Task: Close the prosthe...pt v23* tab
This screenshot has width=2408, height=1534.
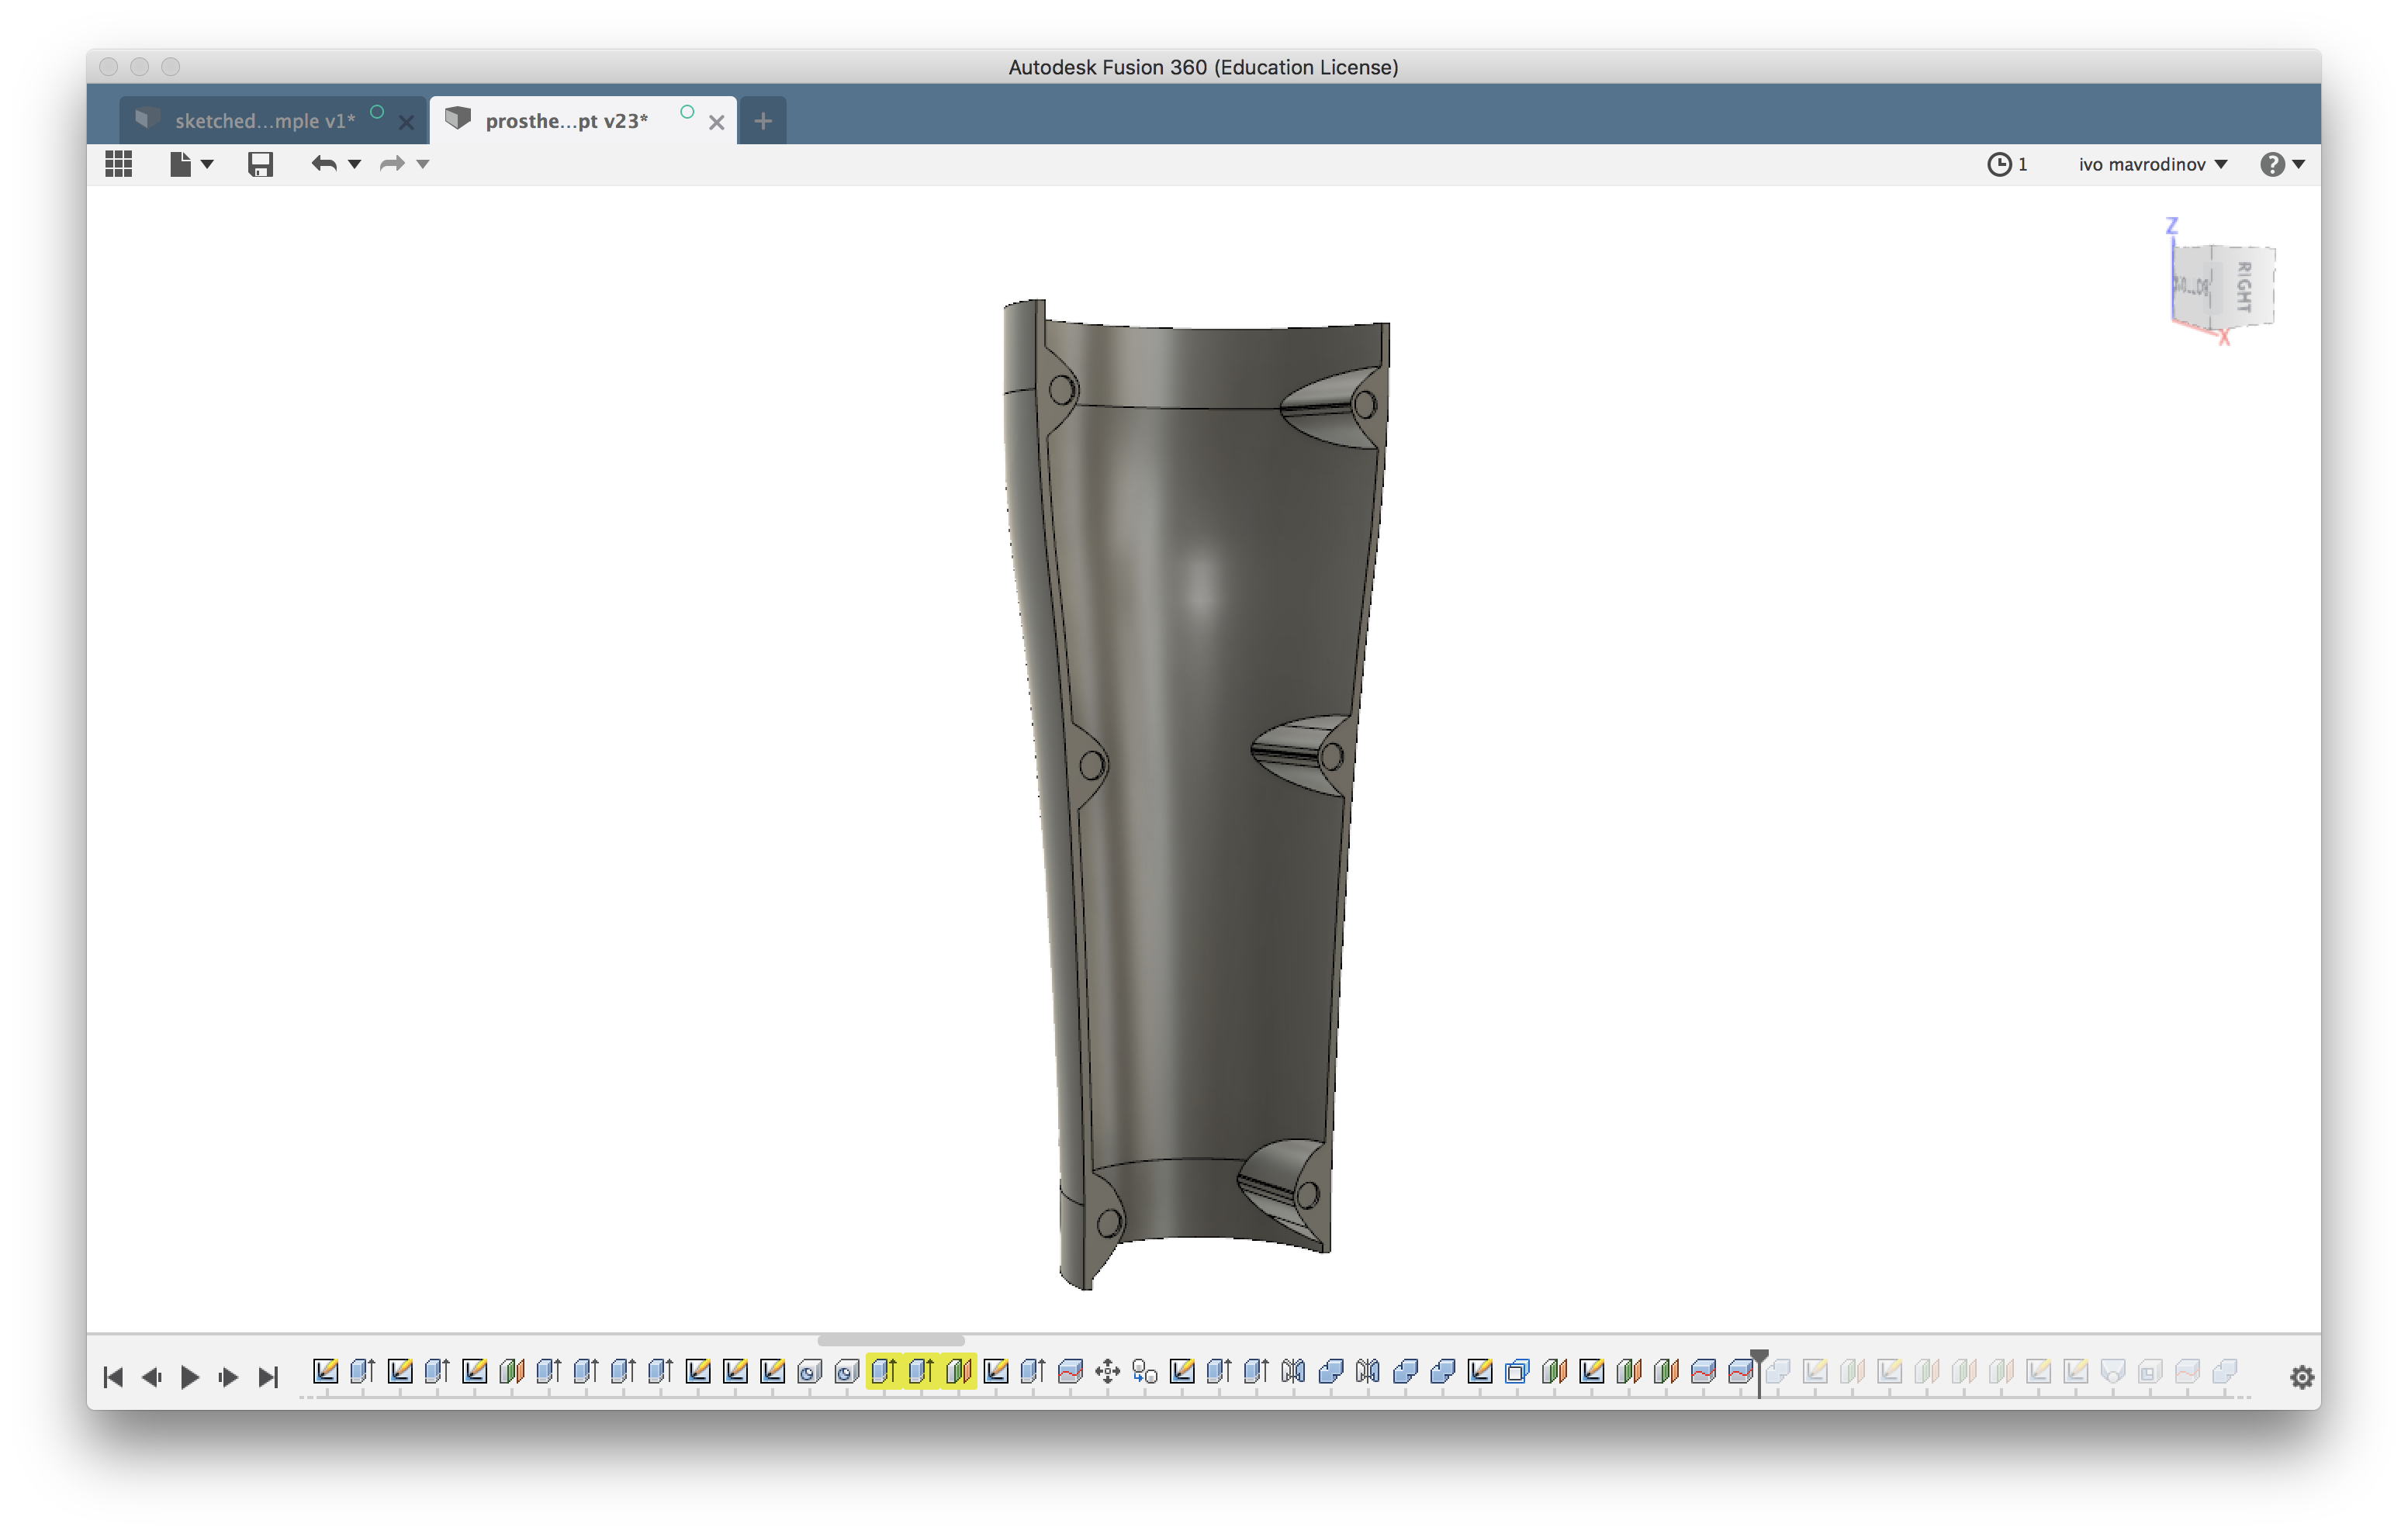Action: click(716, 122)
